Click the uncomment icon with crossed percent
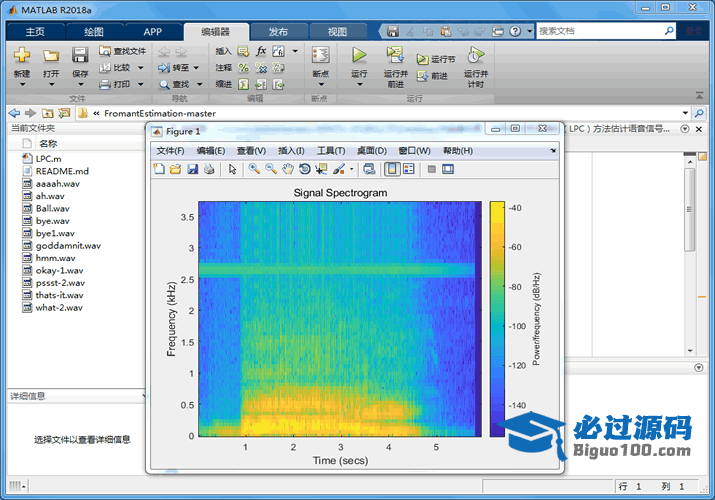The height and width of the screenshot is (500, 715). [261, 68]
